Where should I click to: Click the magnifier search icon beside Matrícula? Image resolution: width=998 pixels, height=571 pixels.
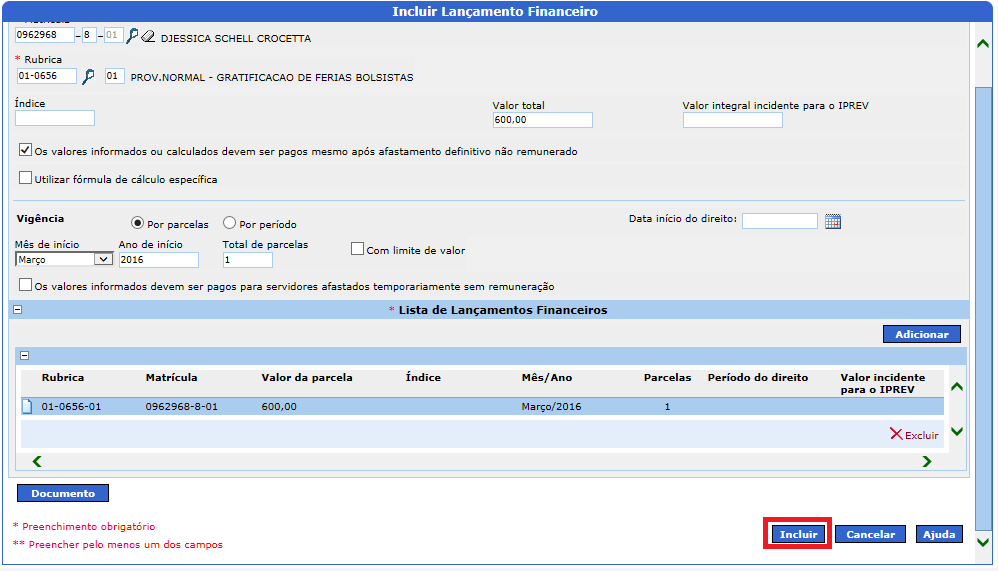click(x=132, y=36)
